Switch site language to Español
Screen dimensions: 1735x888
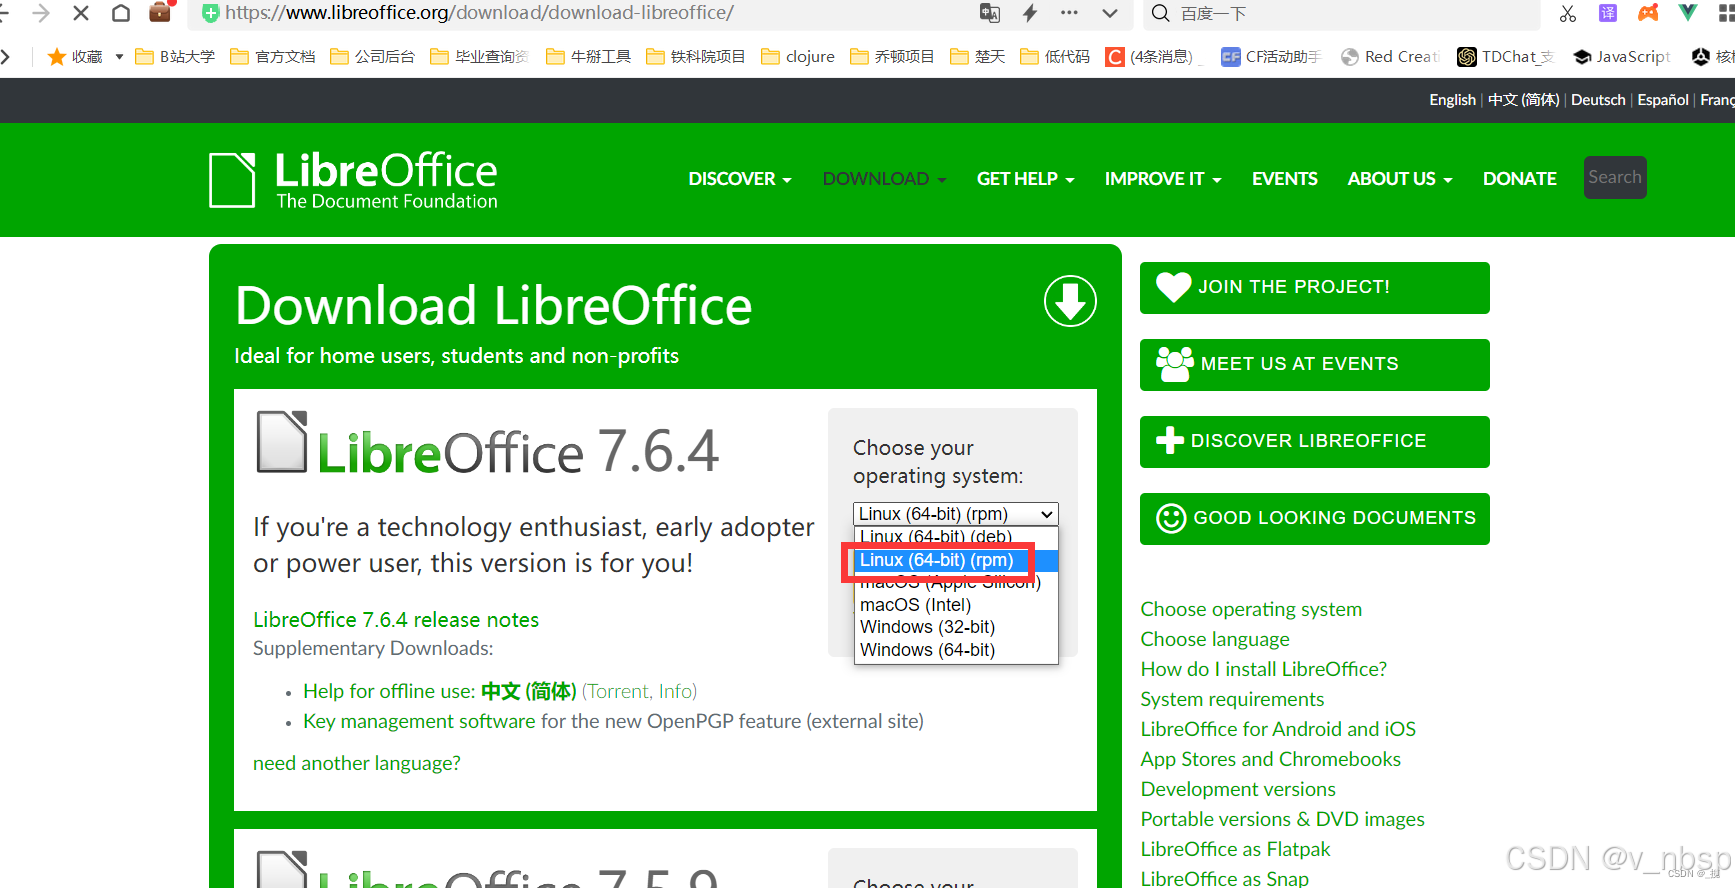point(1663,99)
